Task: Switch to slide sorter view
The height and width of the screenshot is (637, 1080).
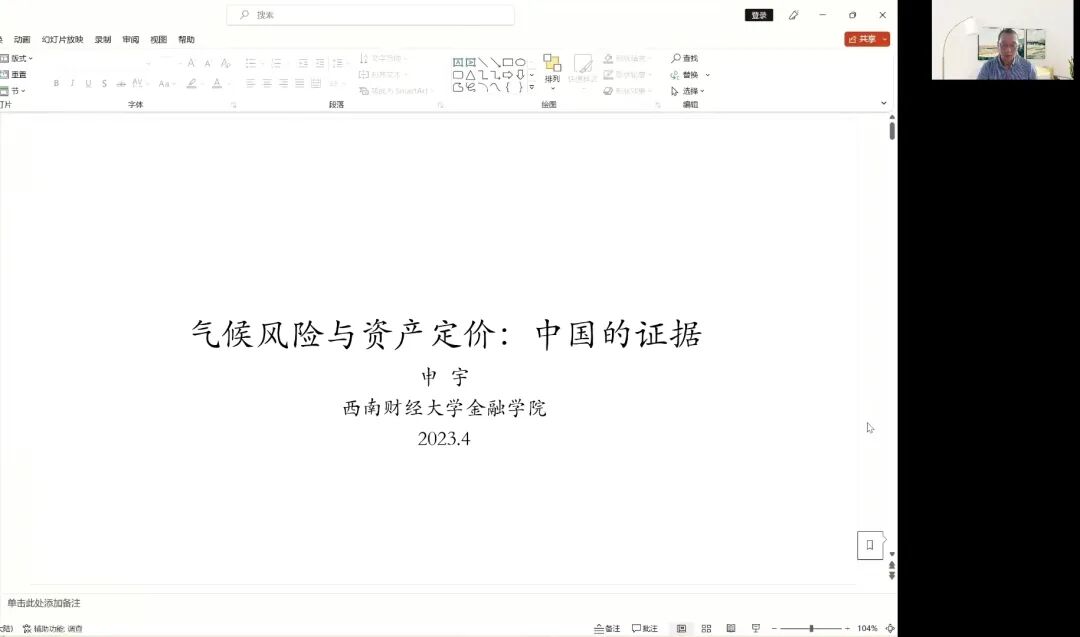Action: coord(706,628)
